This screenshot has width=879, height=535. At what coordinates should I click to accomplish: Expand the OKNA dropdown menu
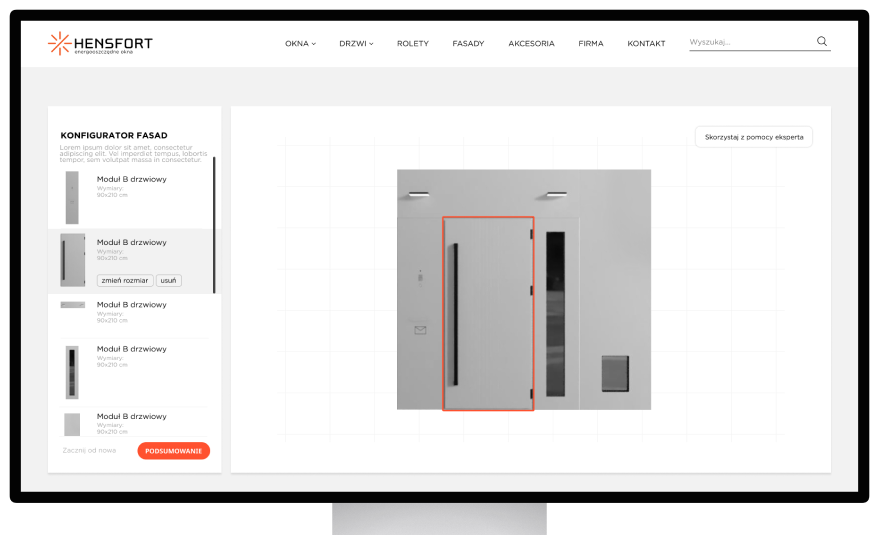click(x=300, y=44)
